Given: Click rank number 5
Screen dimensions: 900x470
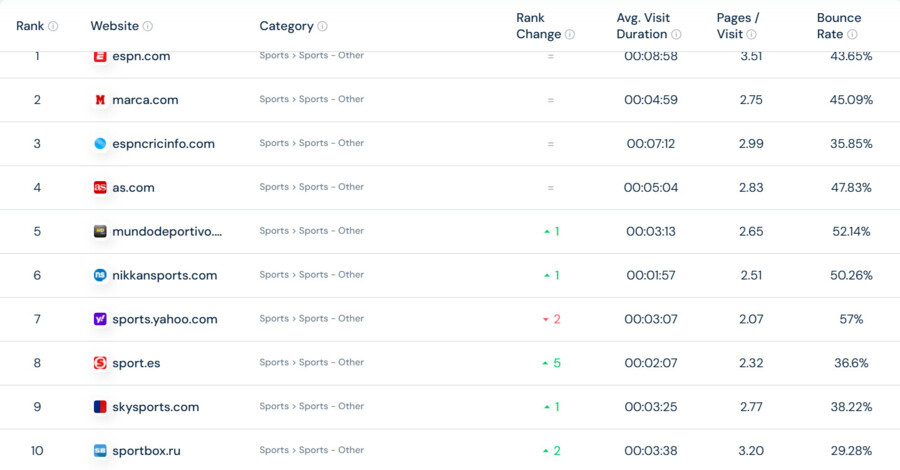Looking at the screenshot, I should tap(37, 231).
